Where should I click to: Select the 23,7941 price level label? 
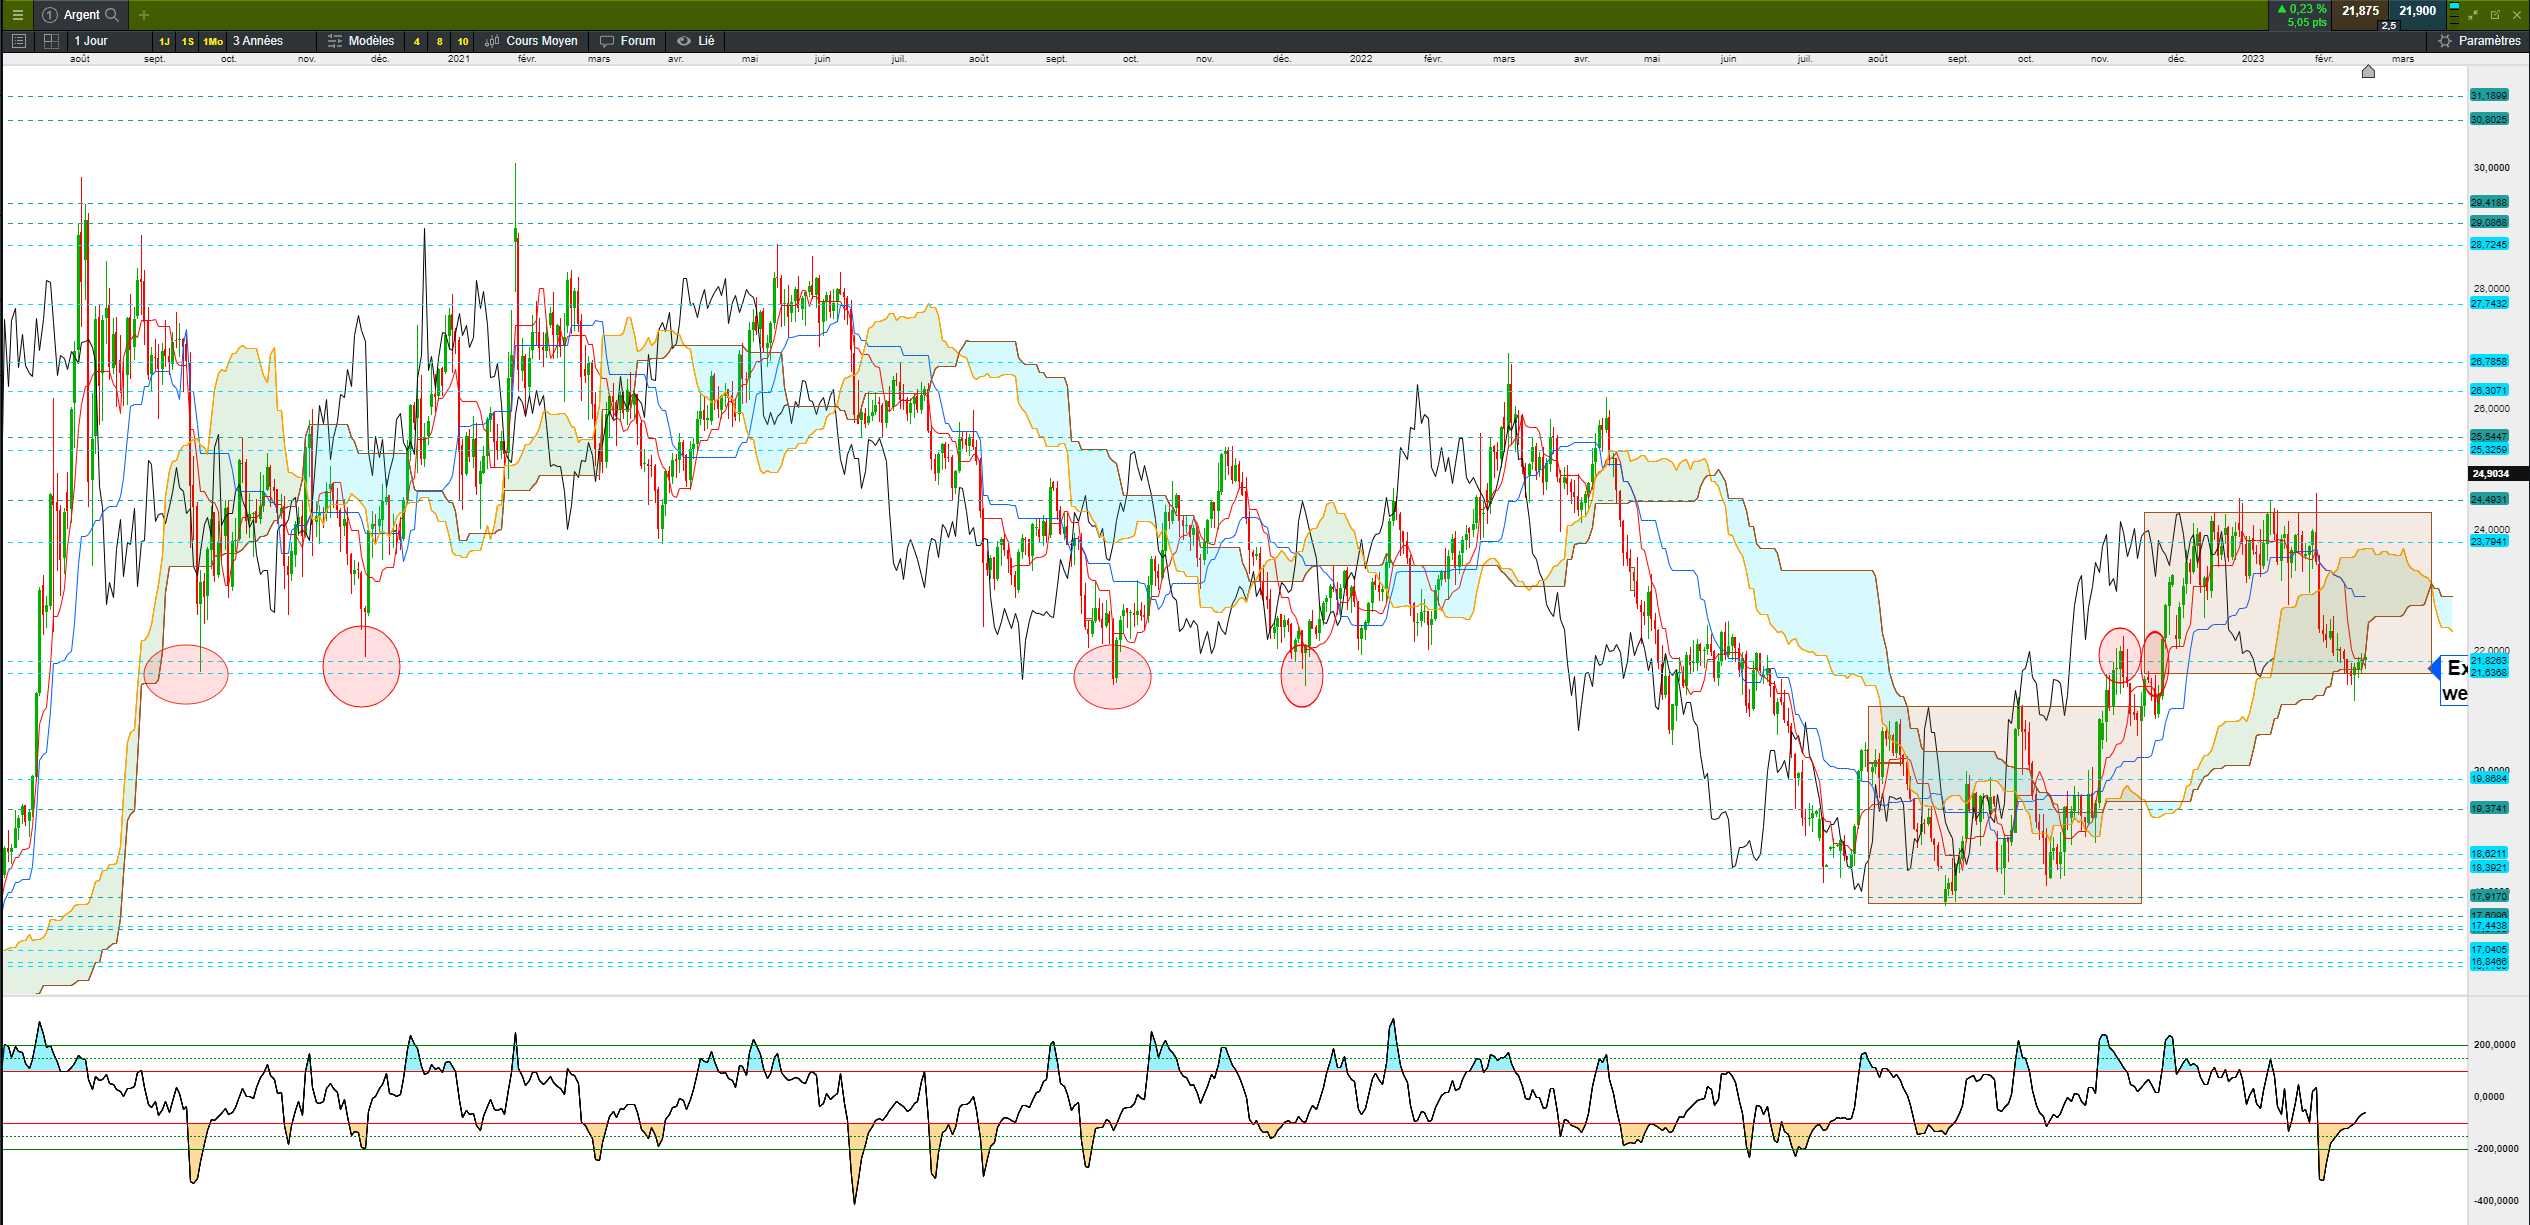2489,542
